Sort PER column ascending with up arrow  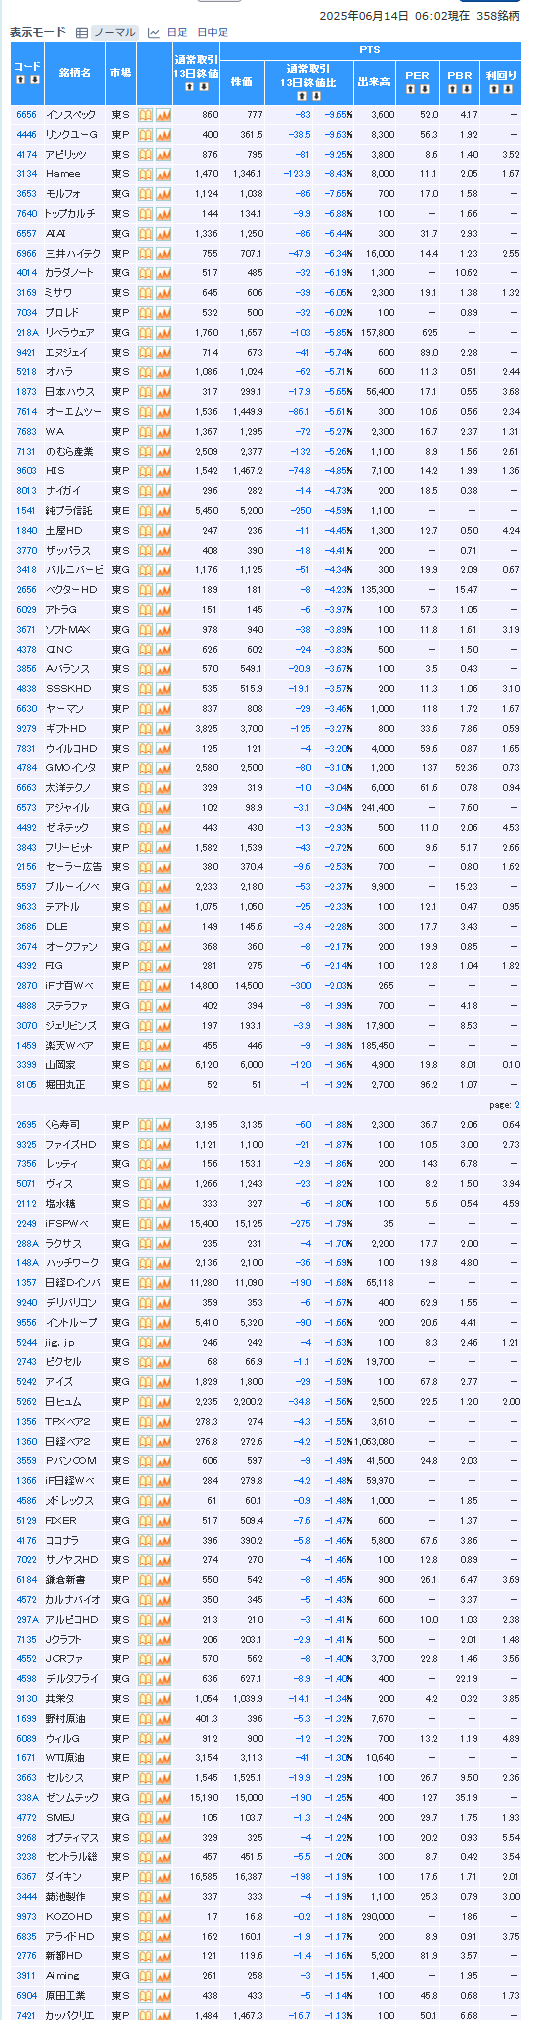(x=411, y=89)
